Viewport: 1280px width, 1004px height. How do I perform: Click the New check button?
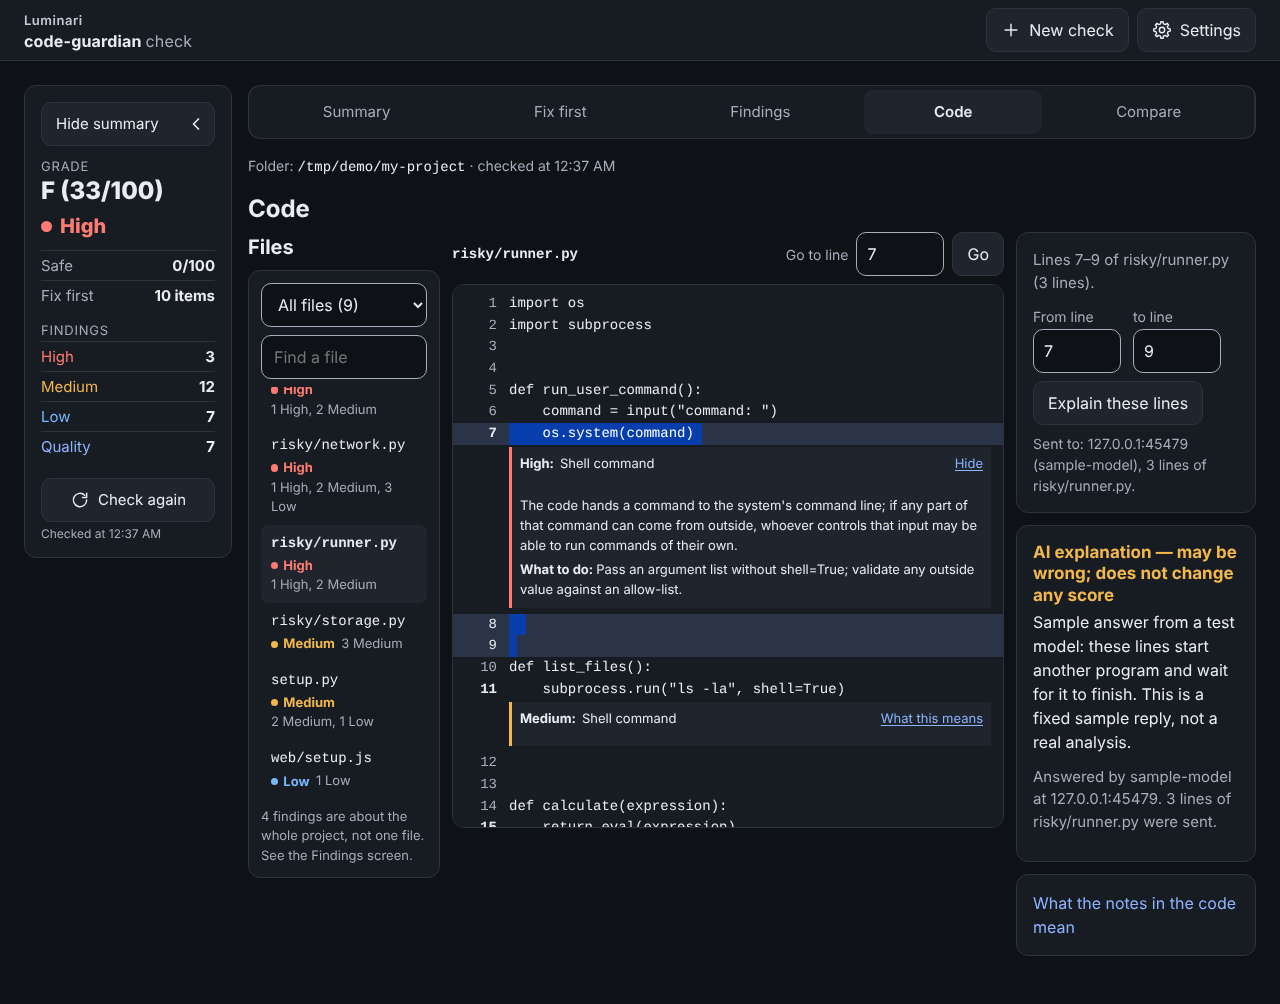(1057, 30)
